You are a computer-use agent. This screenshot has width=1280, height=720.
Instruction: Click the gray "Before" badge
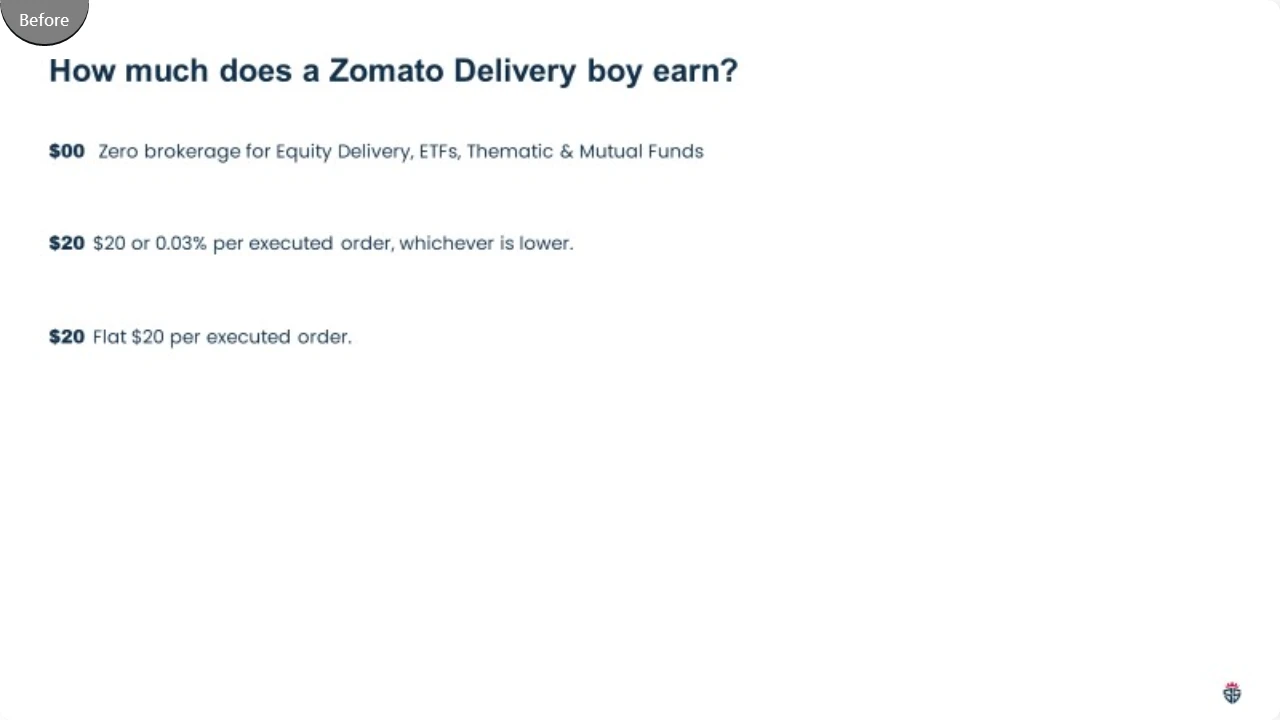44,20
